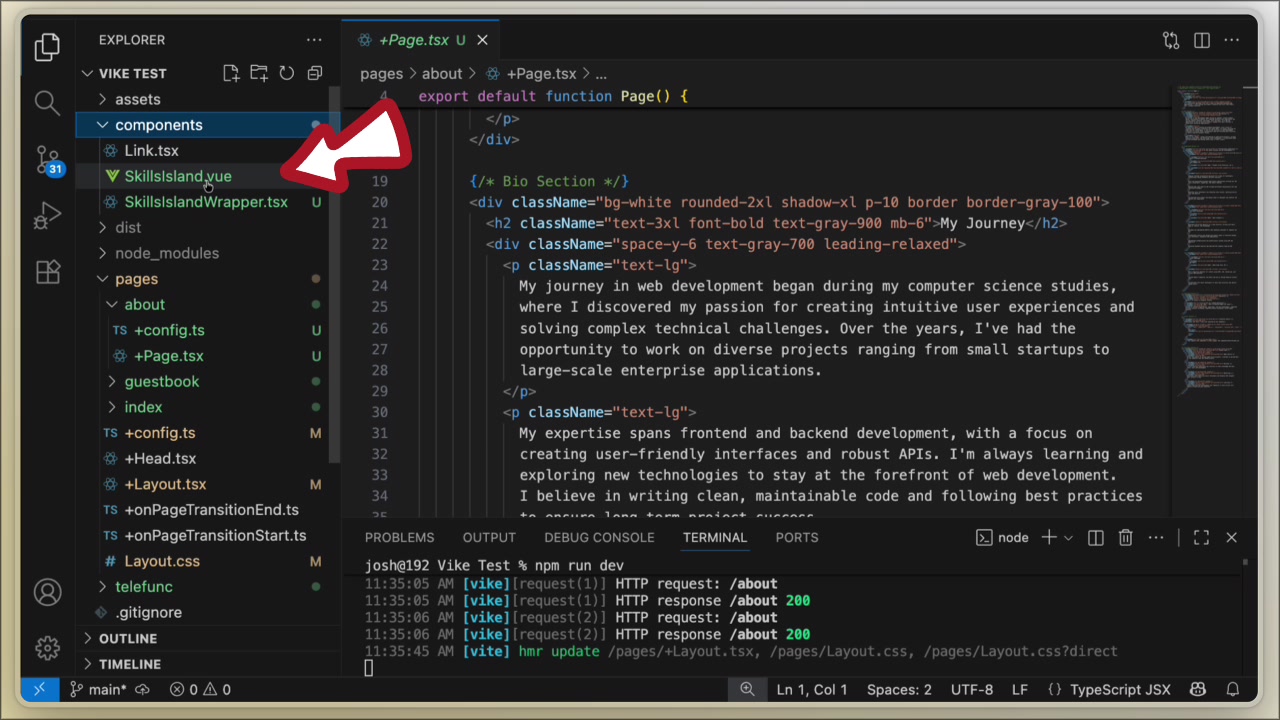This screenshot has width=1280, height=720.
Task: Maximize the terminal panel
Action: pyautogui.click(x=1201, y=537)
